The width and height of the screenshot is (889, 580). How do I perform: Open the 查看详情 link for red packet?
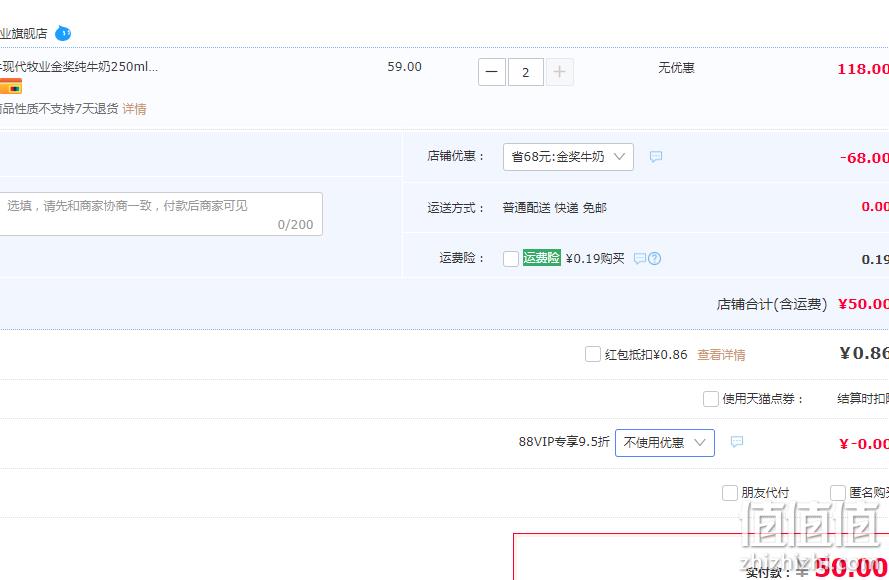(x=721, y=355)
